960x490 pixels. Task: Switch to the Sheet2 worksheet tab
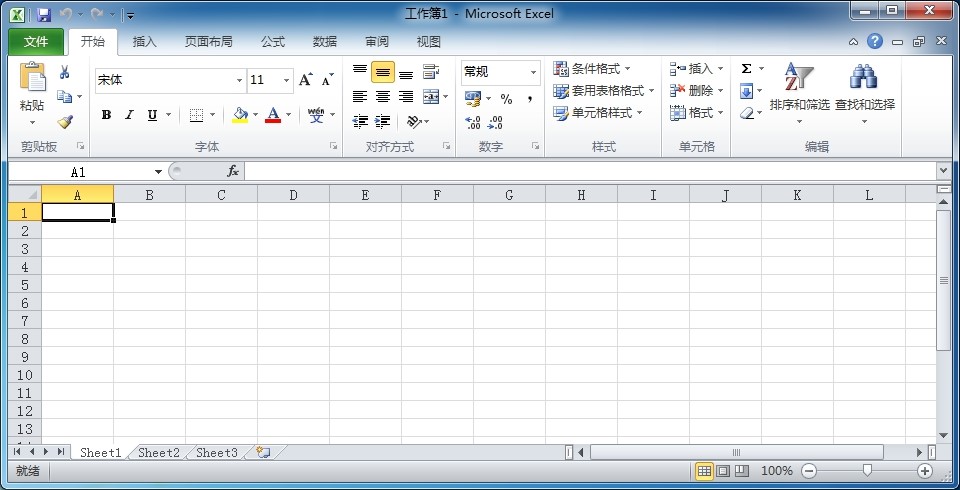(x=159, y=453)
